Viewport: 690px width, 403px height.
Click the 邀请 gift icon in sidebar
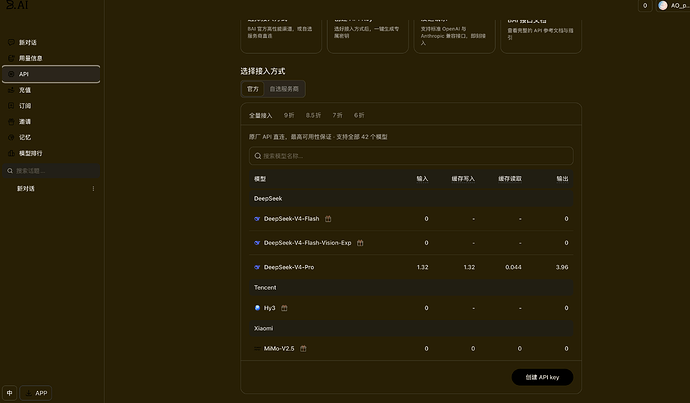tap(11, 121)
